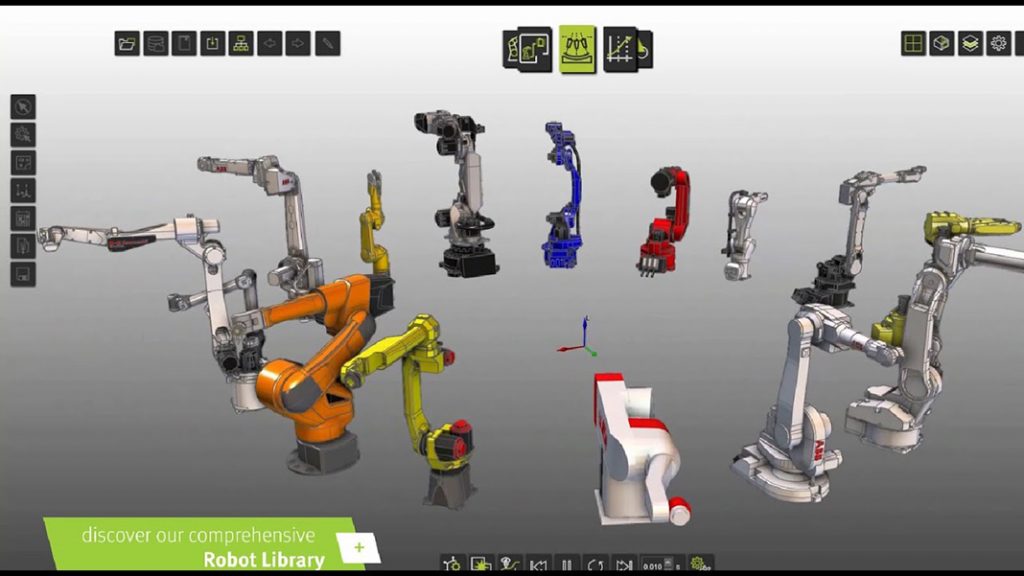
Task: Open project with the folder icon
Action: tap(127, 44)
